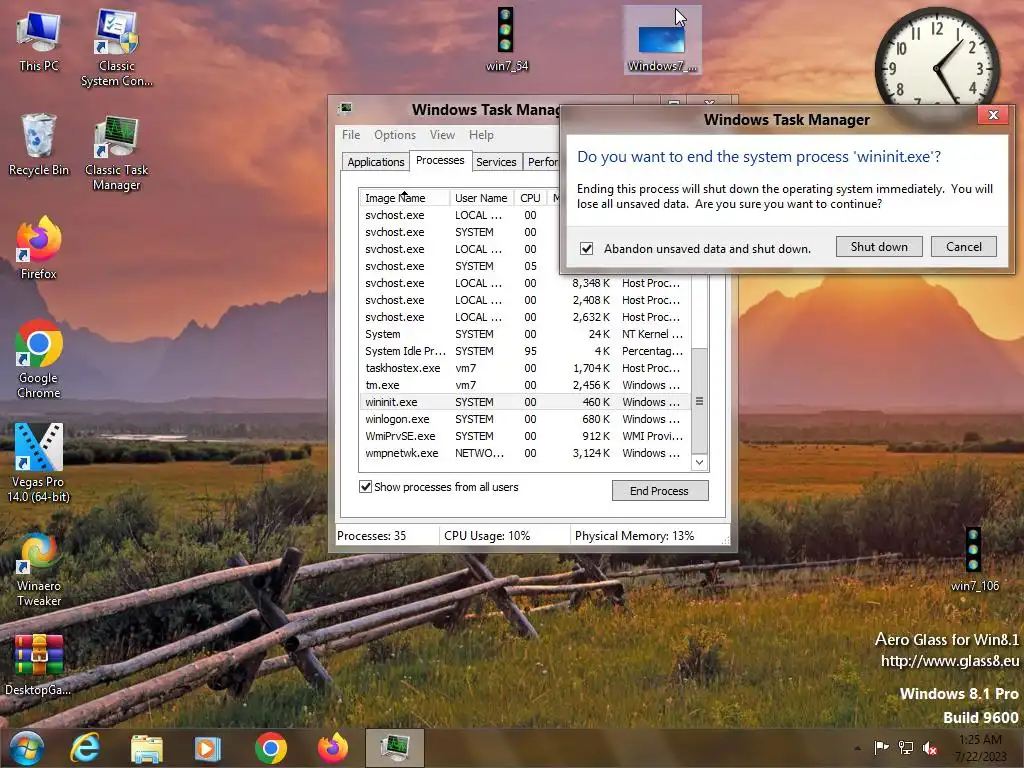Uncheck Abandon unsaved data and shut down
The width and height of the screenshot is (1024, 768).
(586, 249)
